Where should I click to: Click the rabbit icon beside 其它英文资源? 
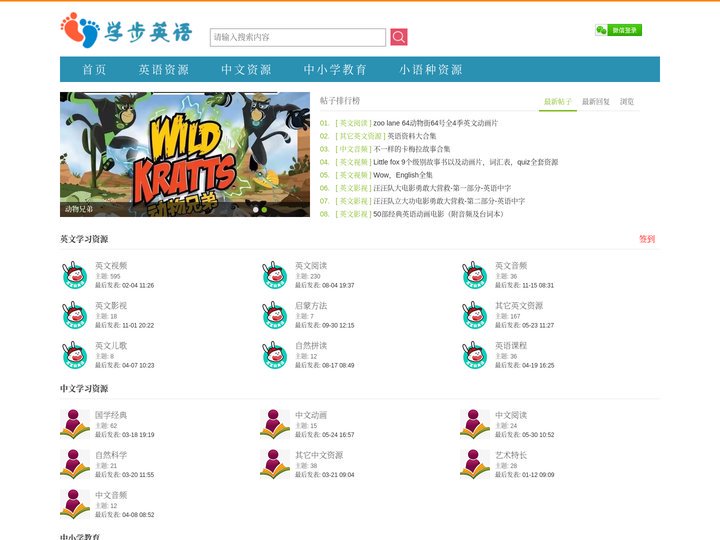pyautogui.click(x=474, y=315)
